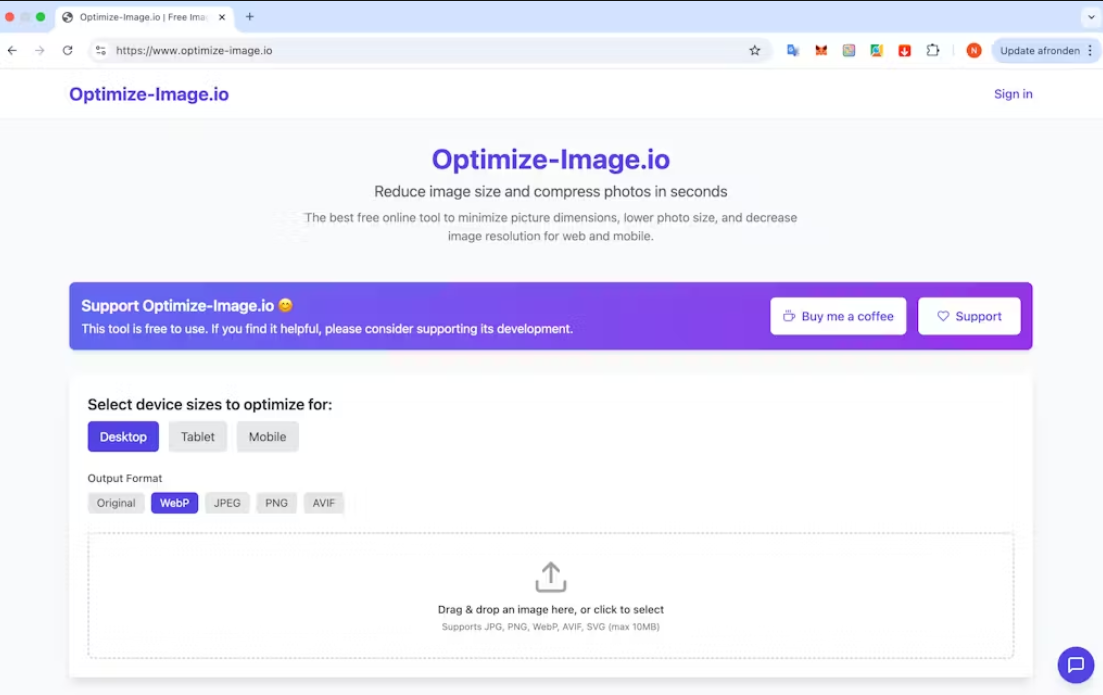The height and width of the screenshot is (695, 1103).
Task: Click 'Reduce image size and compress photos' subtitle
Action: [x=551, y=191]
